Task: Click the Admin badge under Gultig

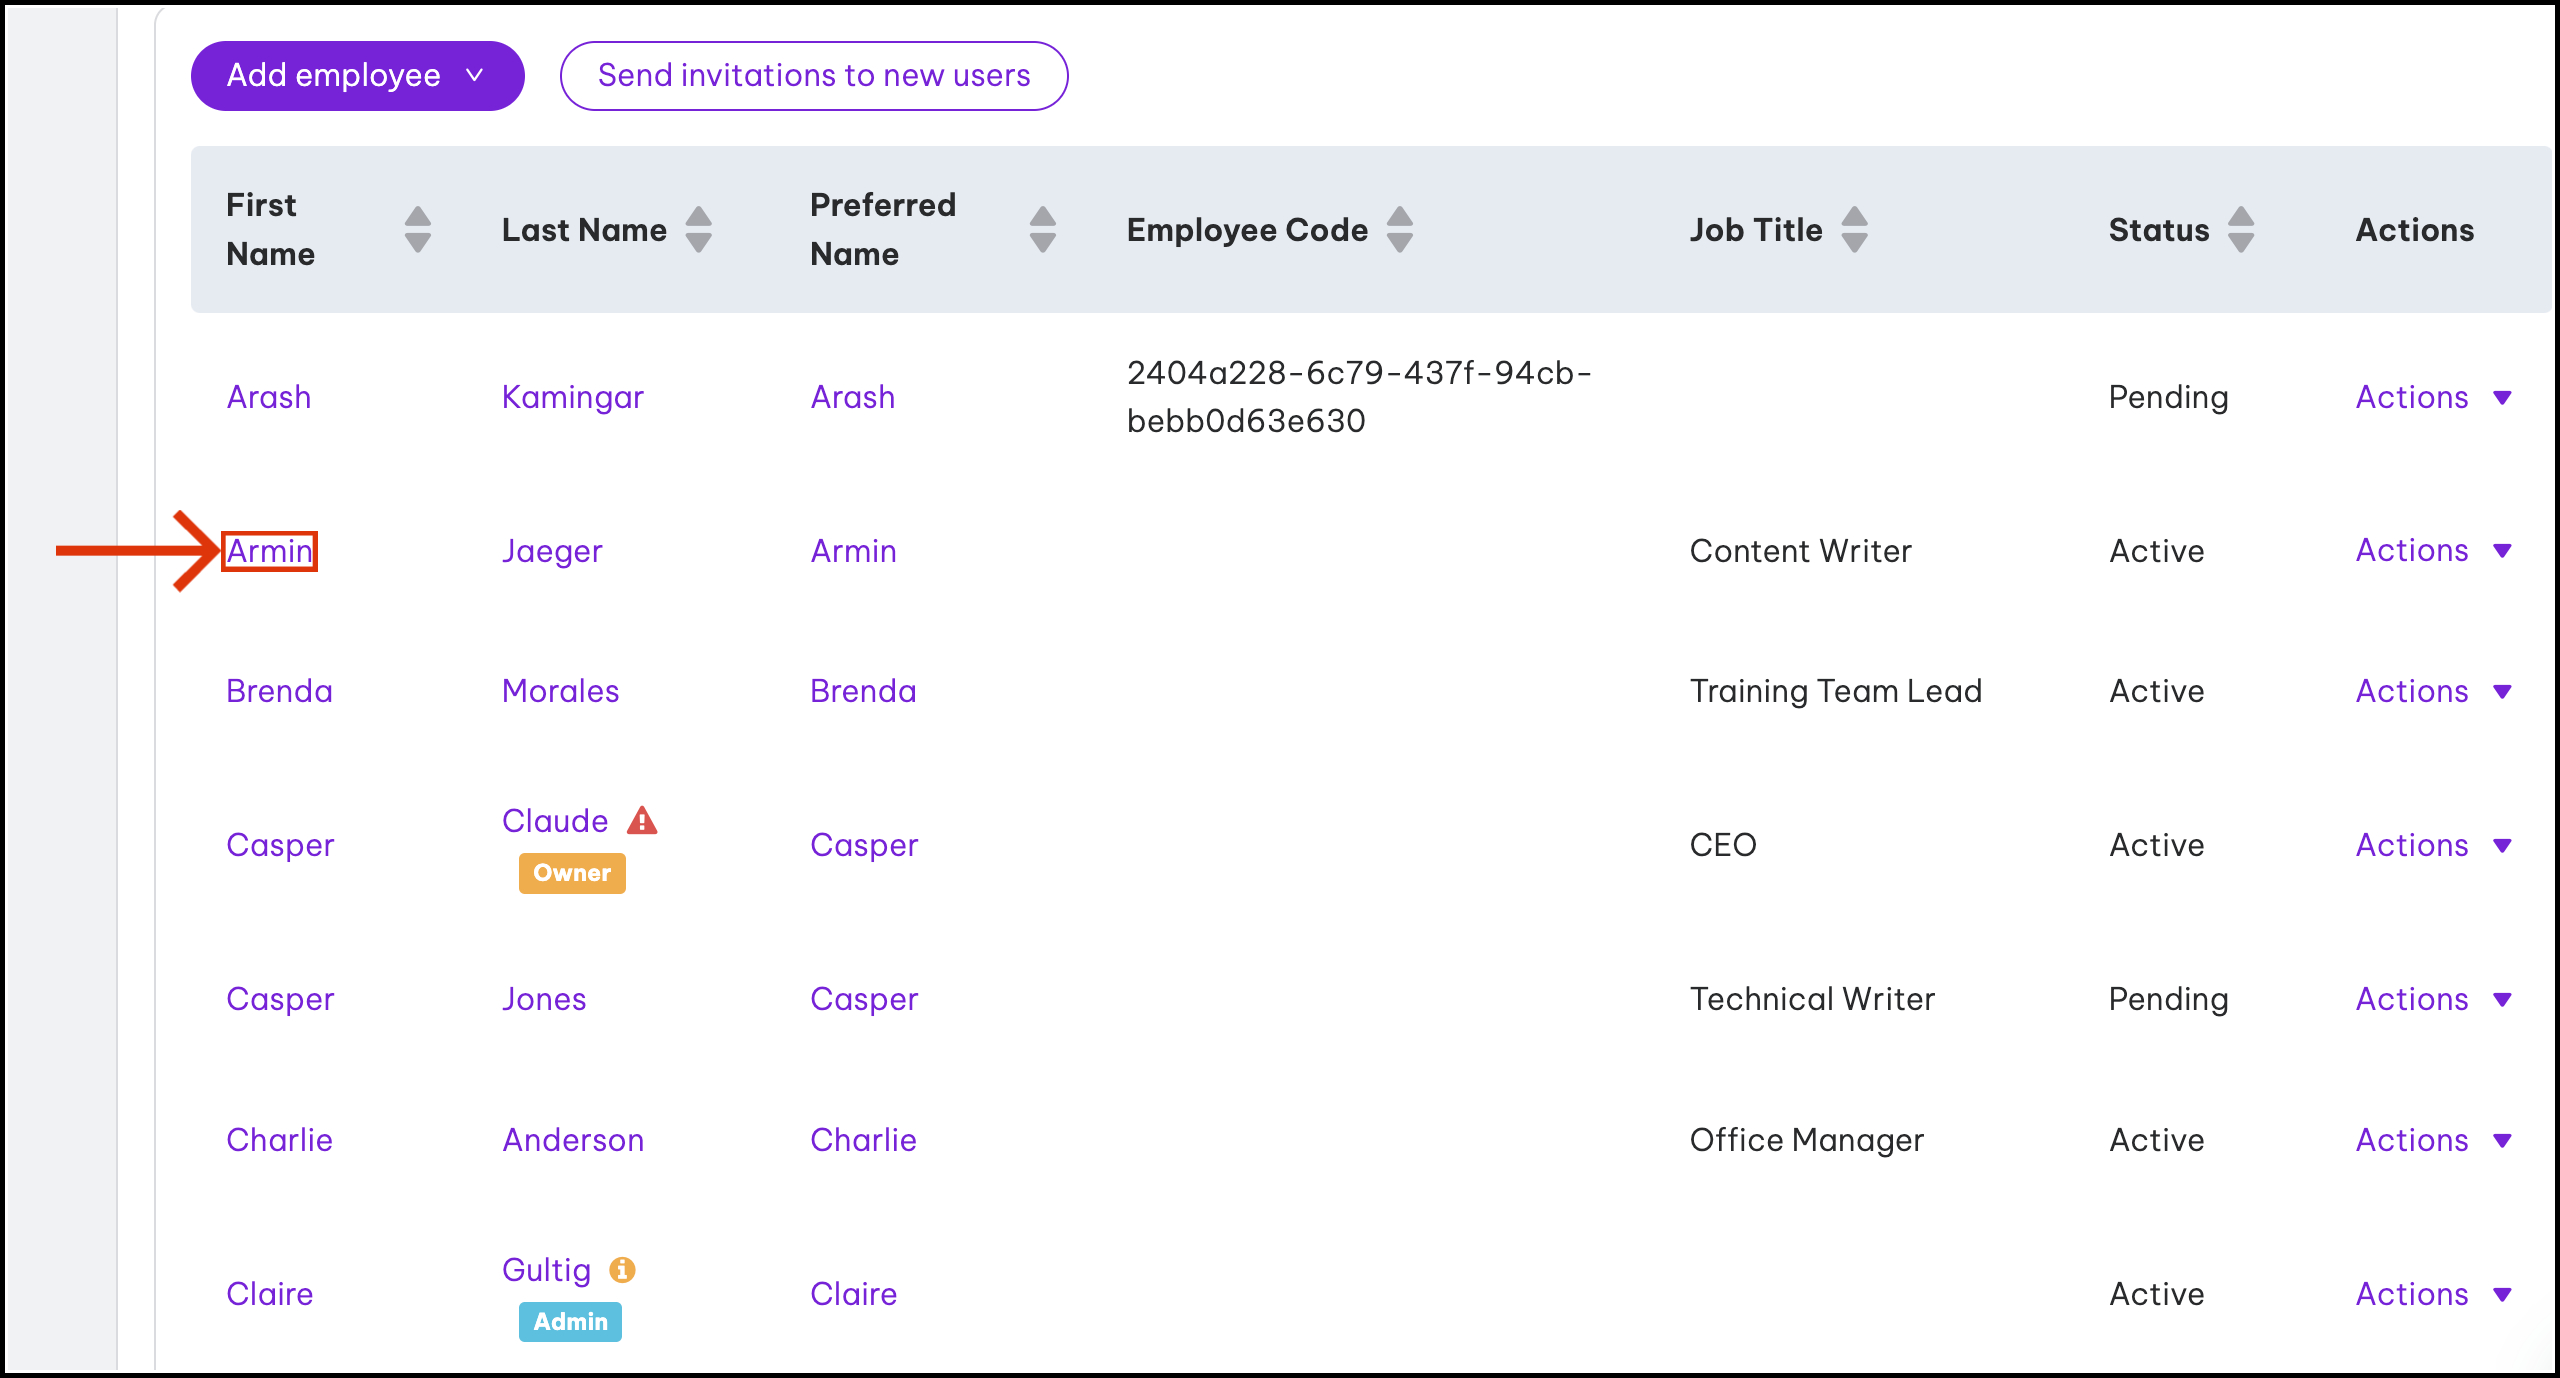Action: tap(570, 1321)
